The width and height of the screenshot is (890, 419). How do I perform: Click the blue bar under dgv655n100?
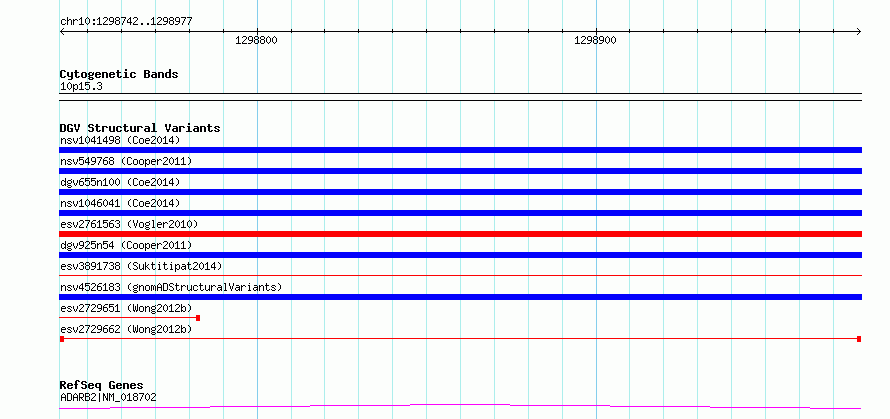460,192
